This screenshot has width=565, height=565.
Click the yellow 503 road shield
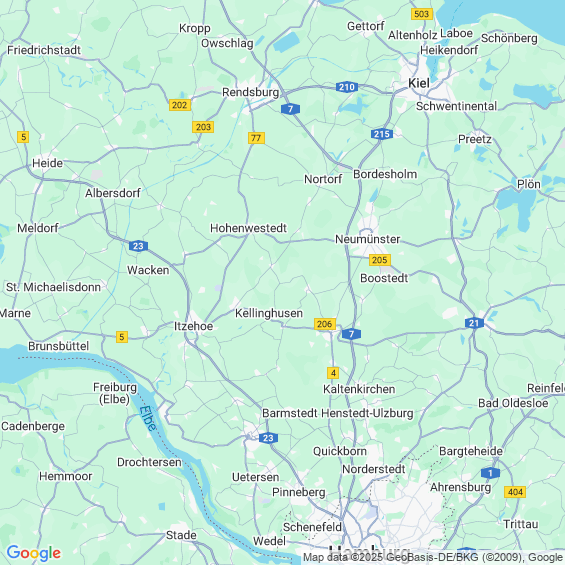tap(422, 14)
